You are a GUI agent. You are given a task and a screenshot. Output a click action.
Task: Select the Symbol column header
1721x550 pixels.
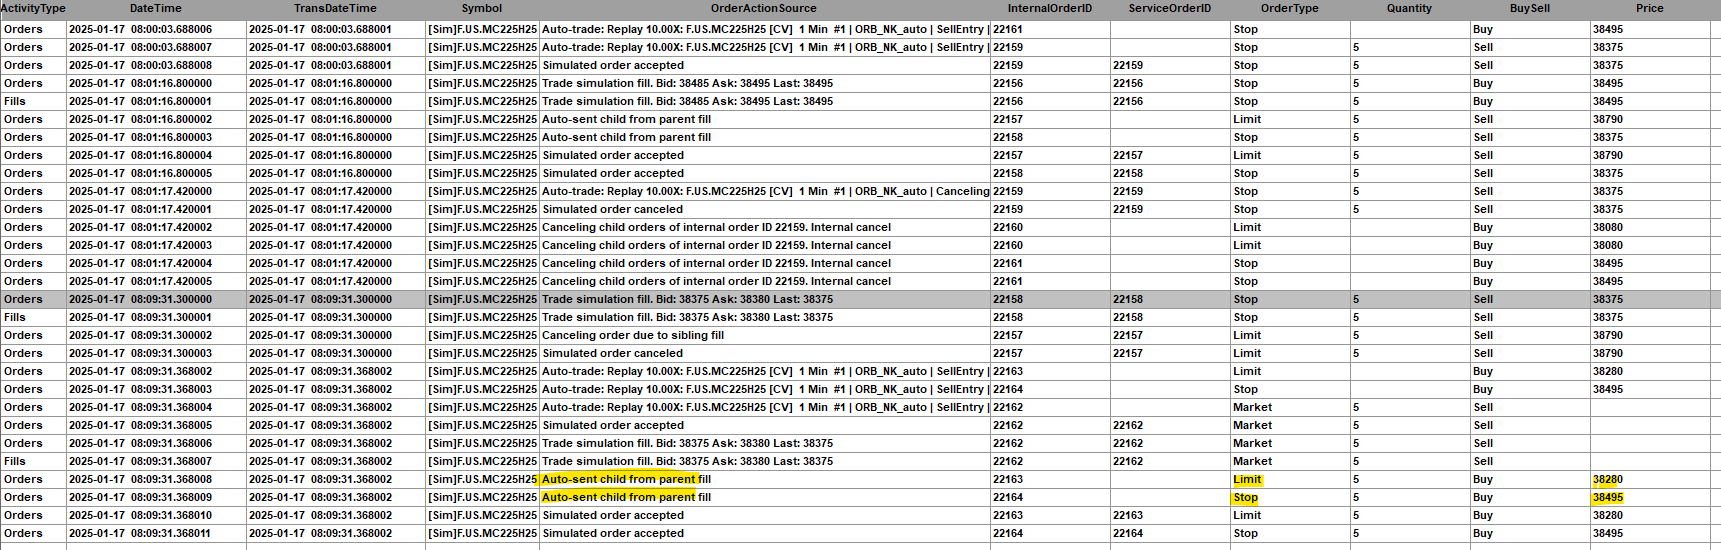pyautogui.click(x=482, y=8)
